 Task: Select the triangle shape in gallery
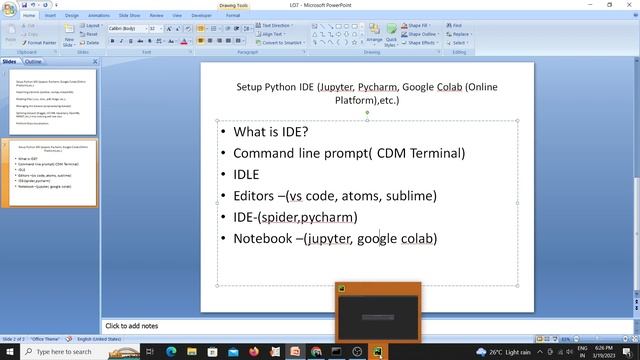315,35
